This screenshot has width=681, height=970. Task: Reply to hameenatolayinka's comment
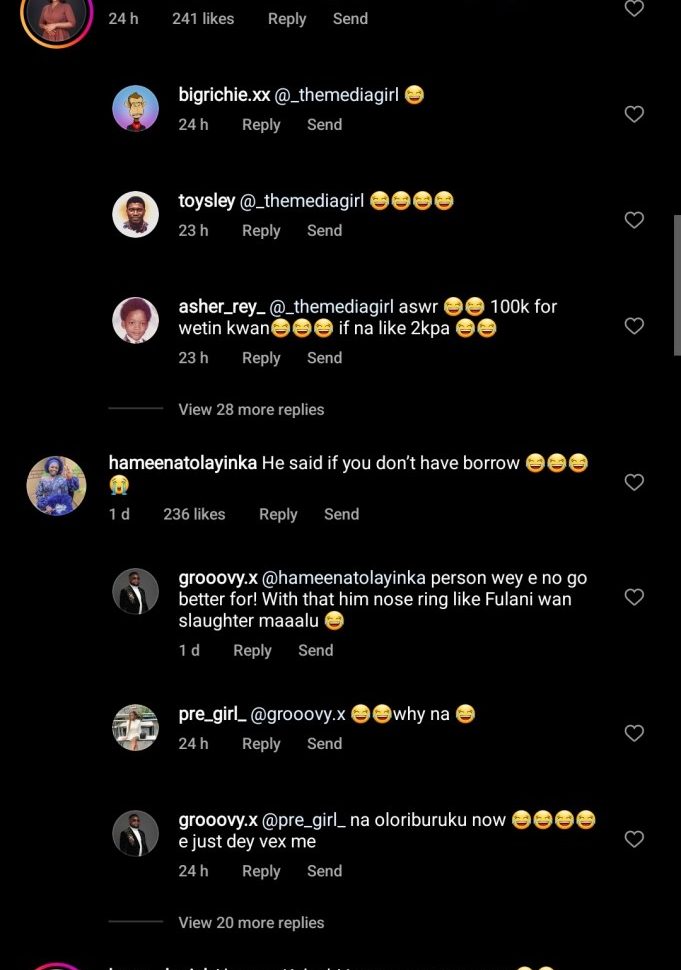tap(278, 514)
